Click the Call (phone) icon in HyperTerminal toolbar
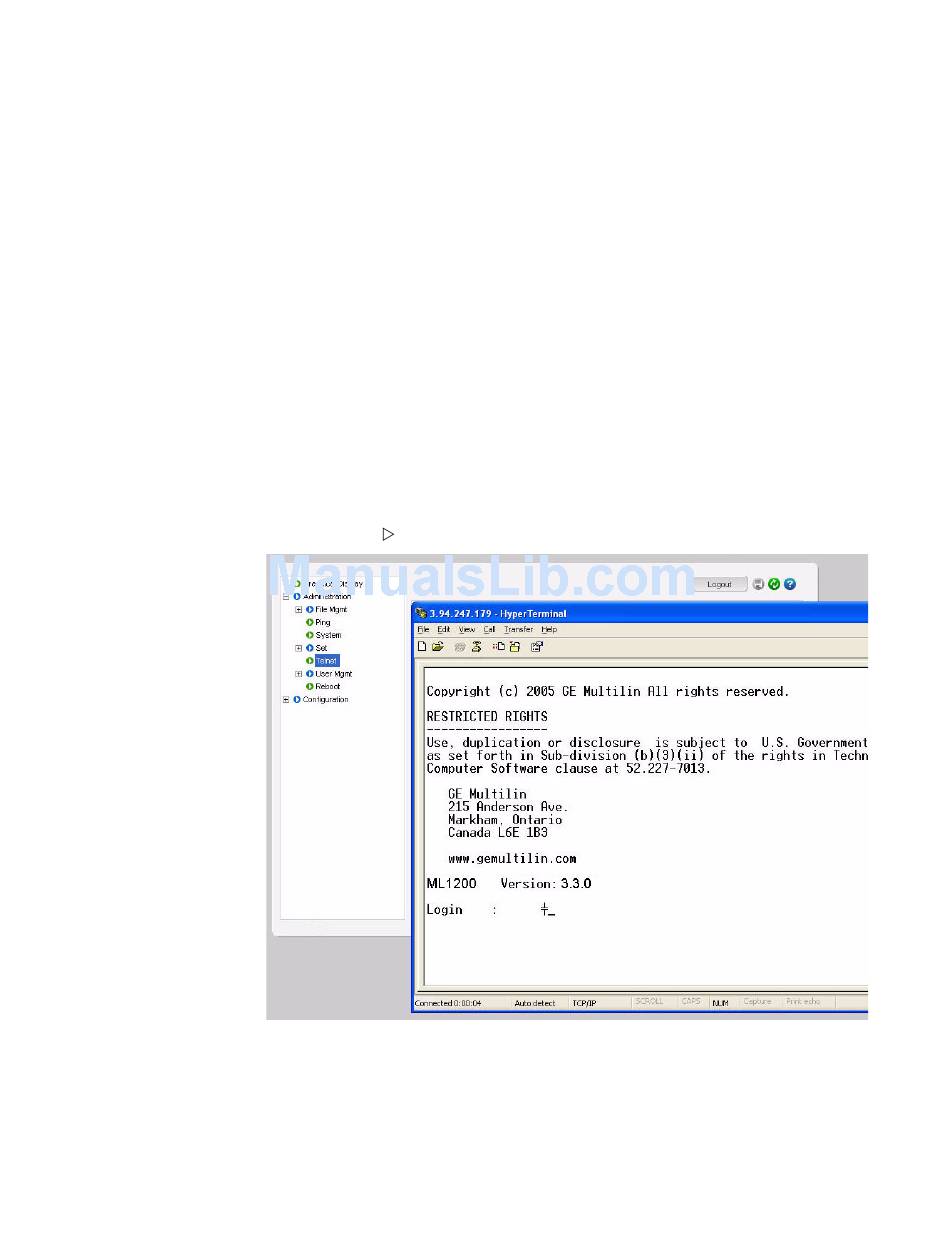This screenshot has width=950, height=1260. (x=460, y=647)
